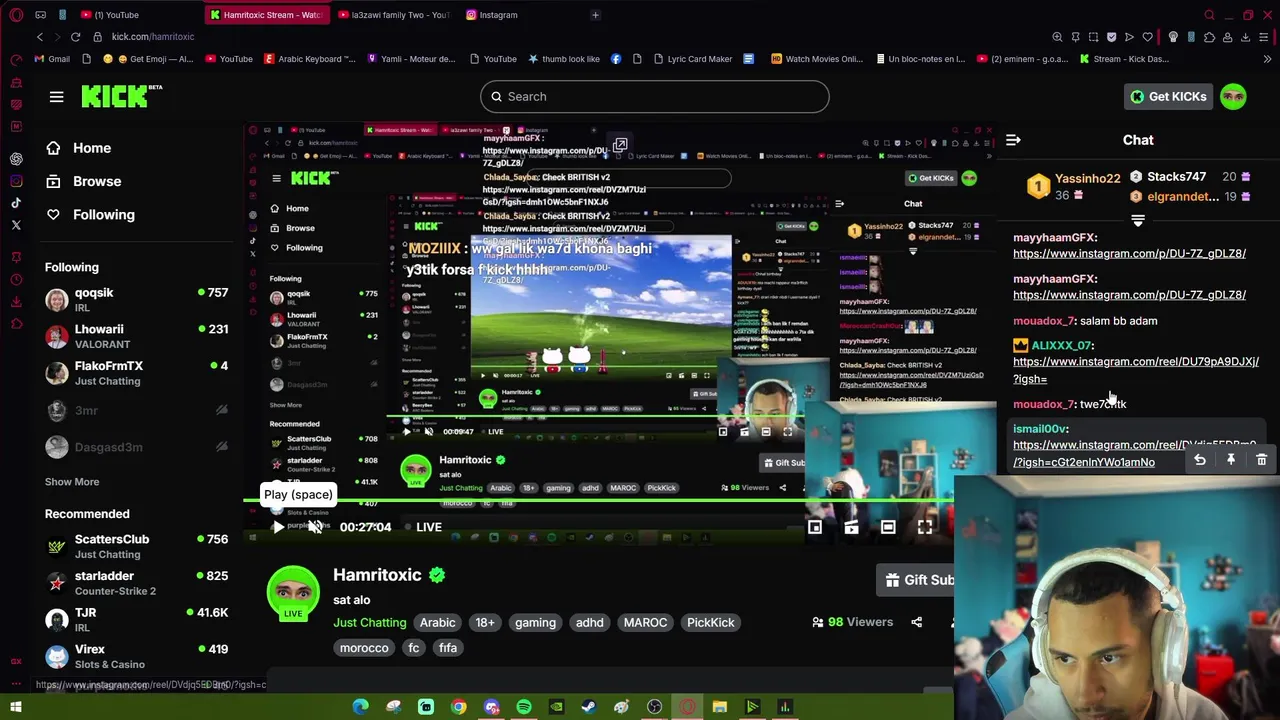Collapse the chat panel with arrow icon
The width and height of the screenshot is (1280, 720).
[1013, 140]
